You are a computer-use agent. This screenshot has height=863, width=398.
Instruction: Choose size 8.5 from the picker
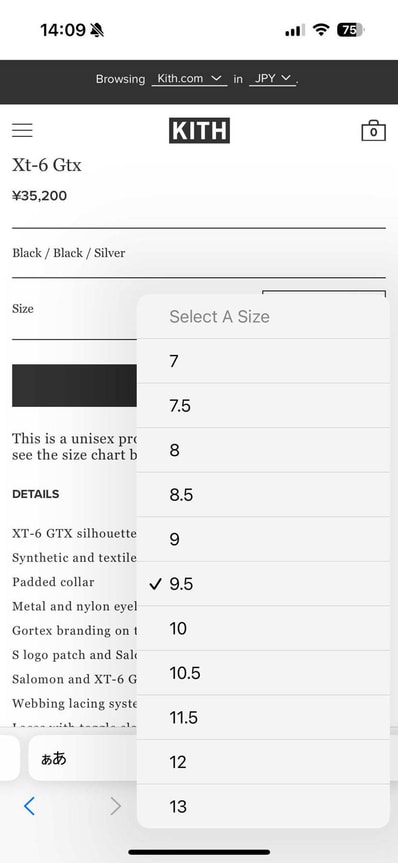coord(263,495)
